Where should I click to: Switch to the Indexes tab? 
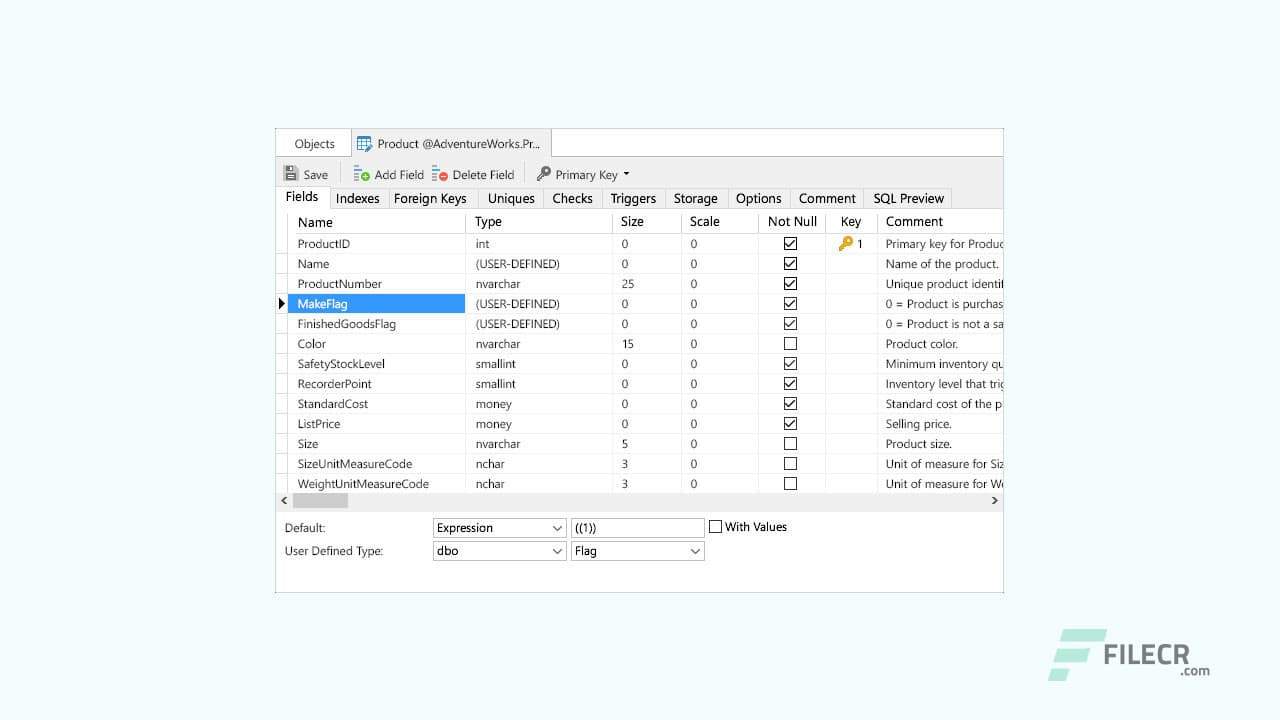358,198
